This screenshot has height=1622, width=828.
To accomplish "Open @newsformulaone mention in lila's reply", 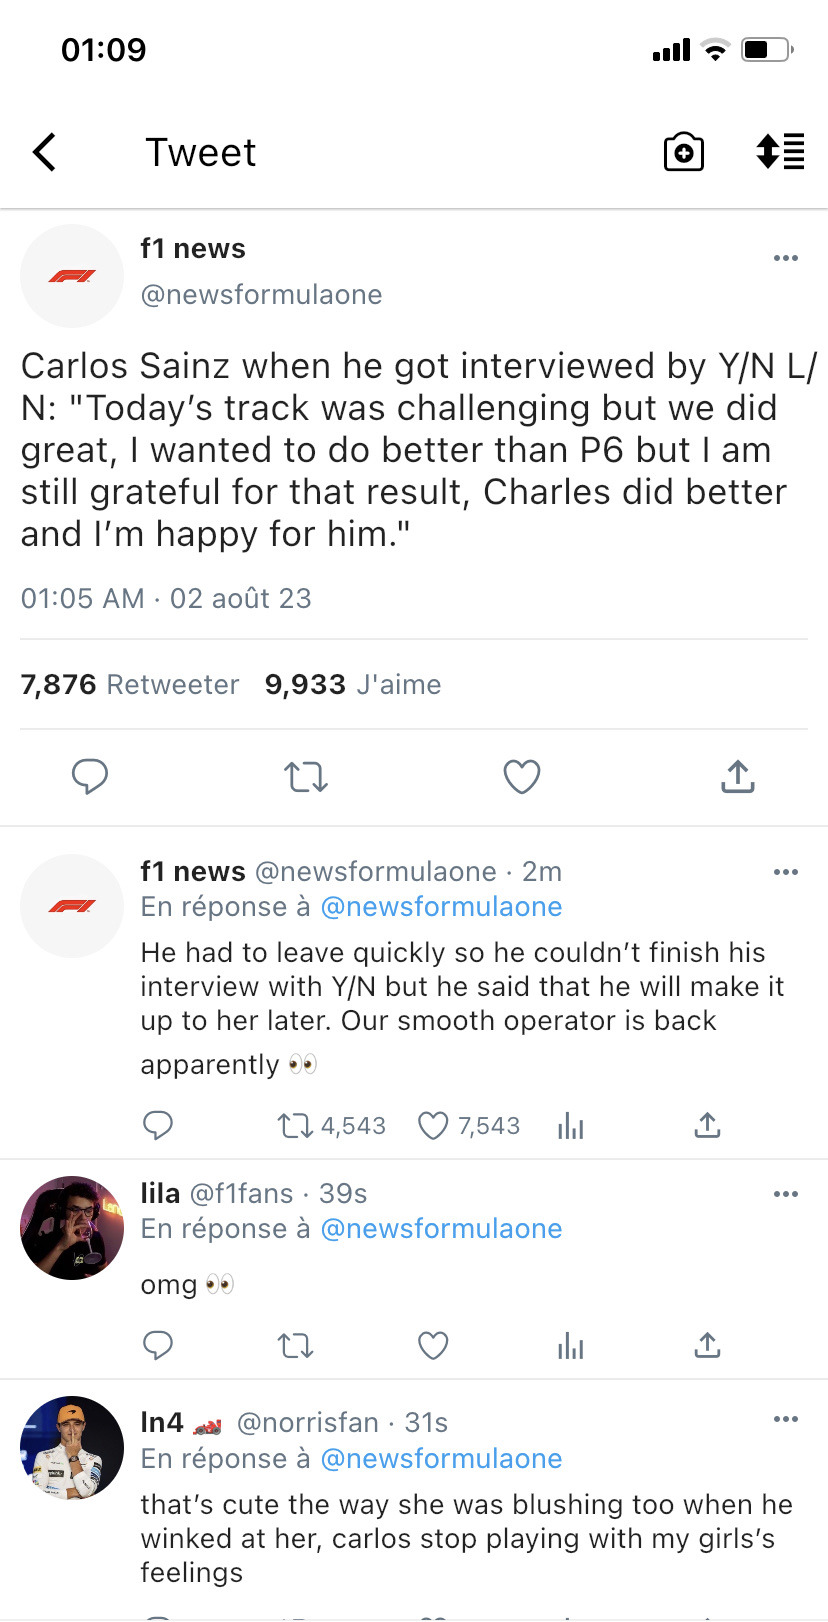I will click(441, 1229).
